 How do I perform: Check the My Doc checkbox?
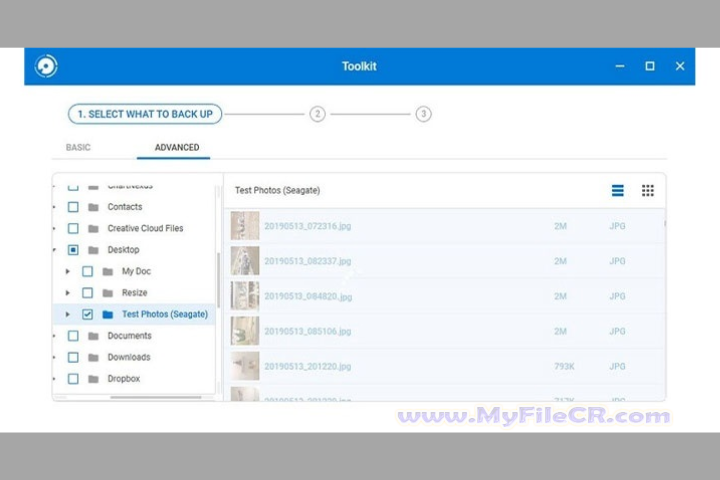tap(87, 271)
